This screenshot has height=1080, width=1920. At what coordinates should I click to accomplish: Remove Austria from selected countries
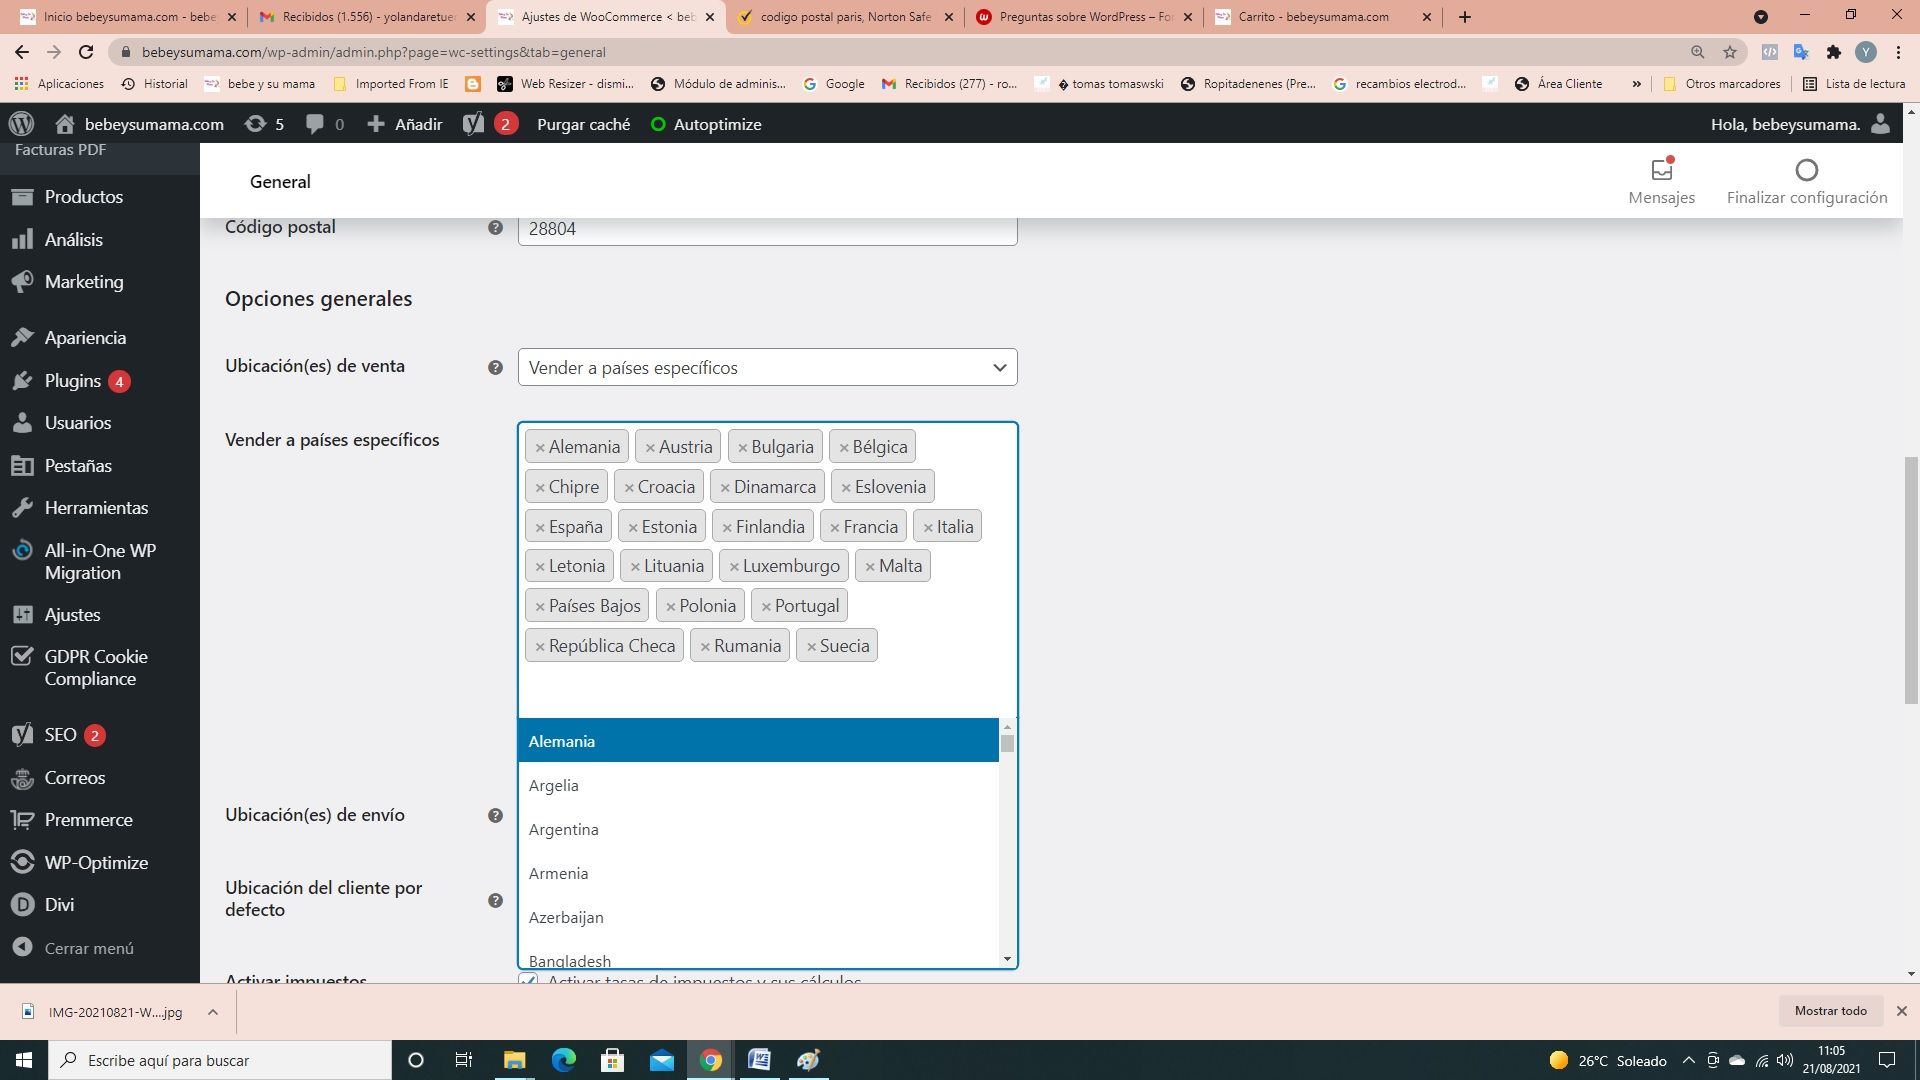[650, 448]
